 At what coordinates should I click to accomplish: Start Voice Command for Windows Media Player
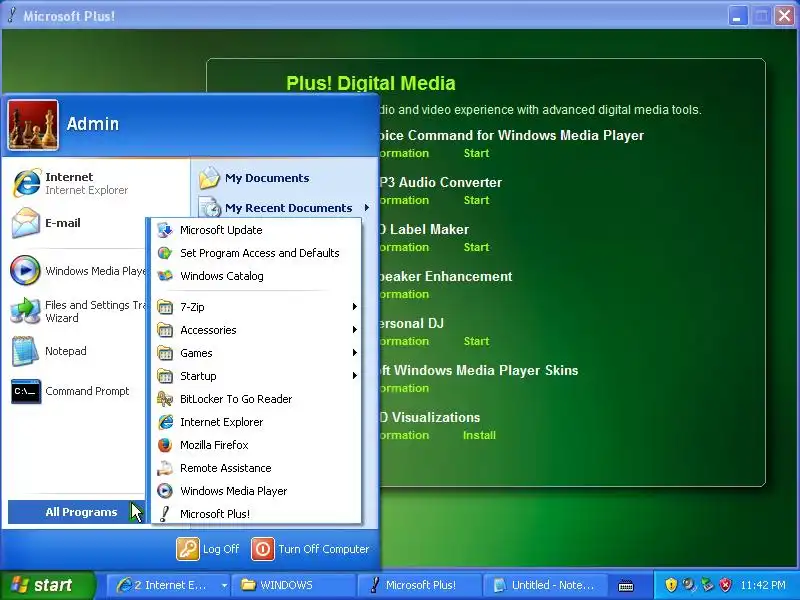click(477, 153)
